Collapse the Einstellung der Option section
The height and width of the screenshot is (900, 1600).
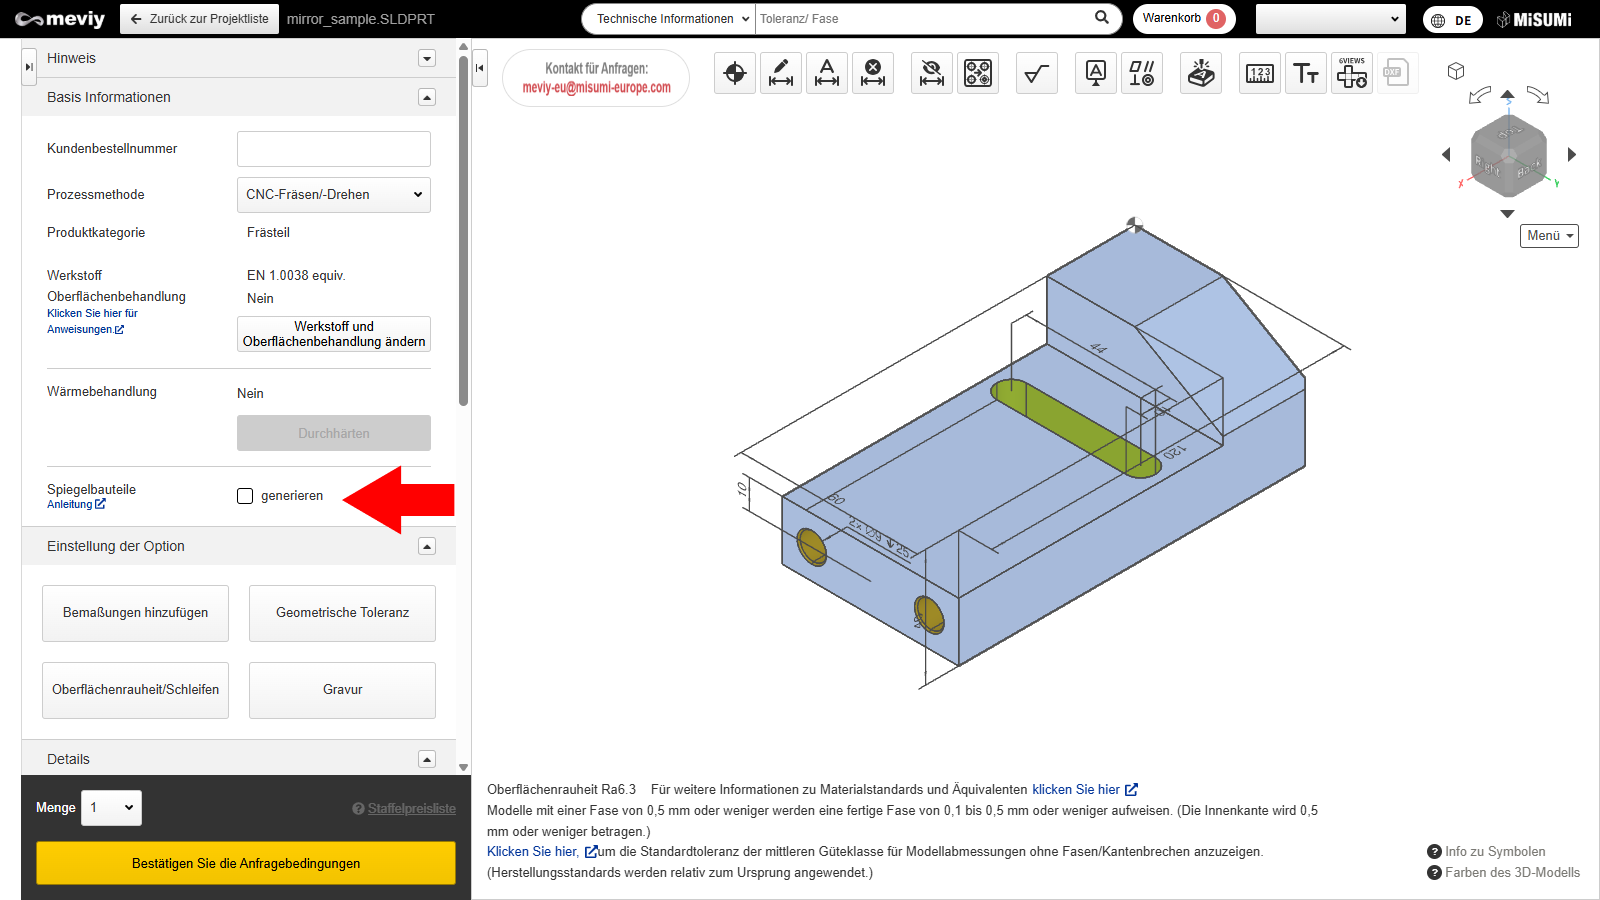pyautogui.click(x=427, y=546)
